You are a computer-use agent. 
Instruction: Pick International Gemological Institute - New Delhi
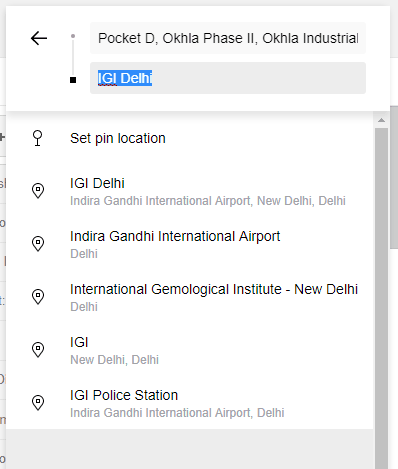pyautogui.click(x=190, y=297)
